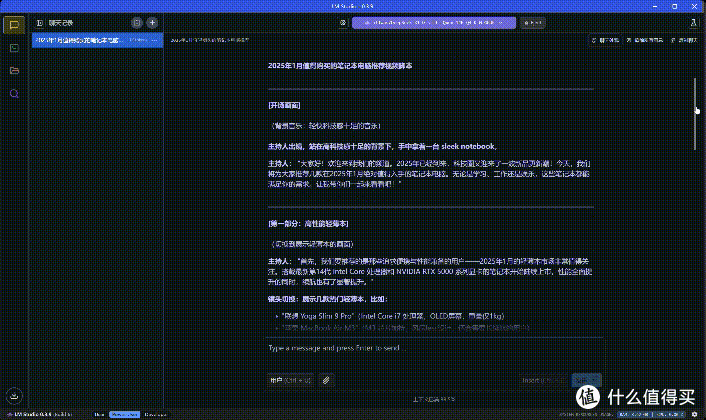Viewport: 706px width, 420px height.
Task: Click the Insert button beside send
Action: pyautogui.click(x=543, y=380)
